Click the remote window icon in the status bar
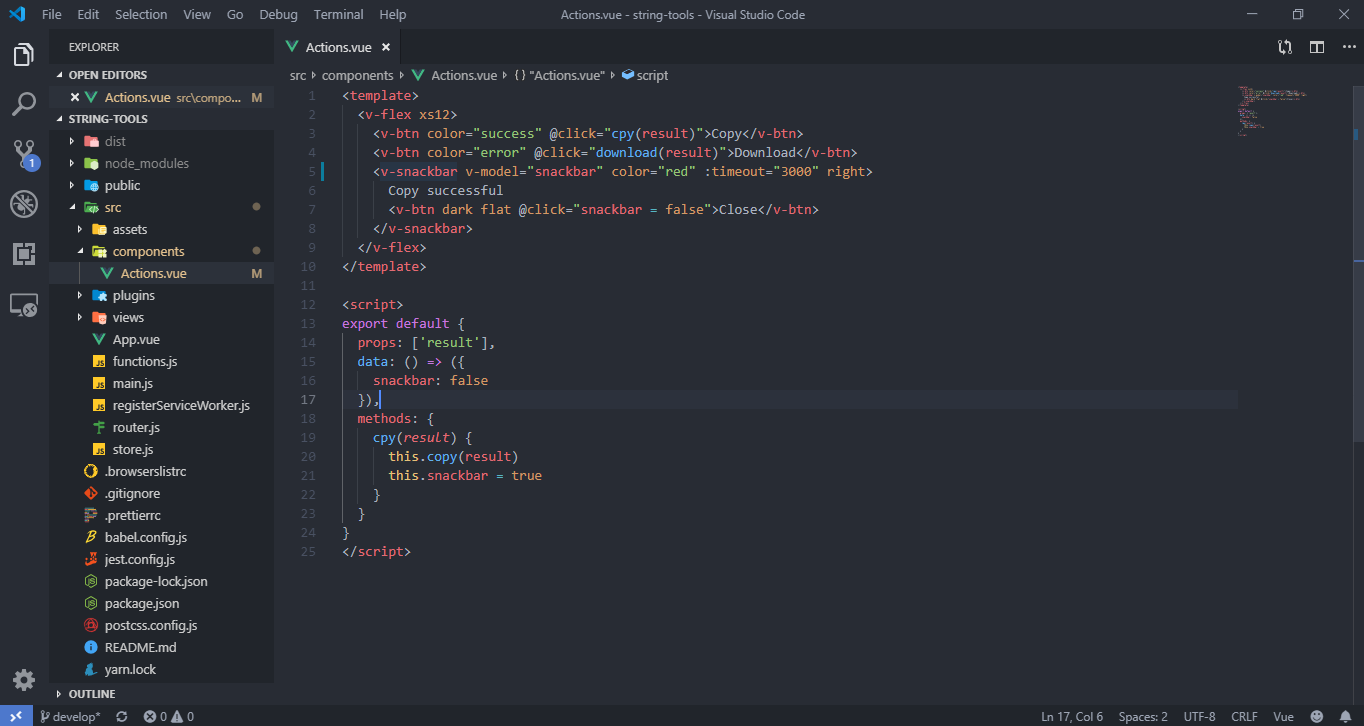The width and height of the screenshot is (1364, 726). (x=16, y=716)
